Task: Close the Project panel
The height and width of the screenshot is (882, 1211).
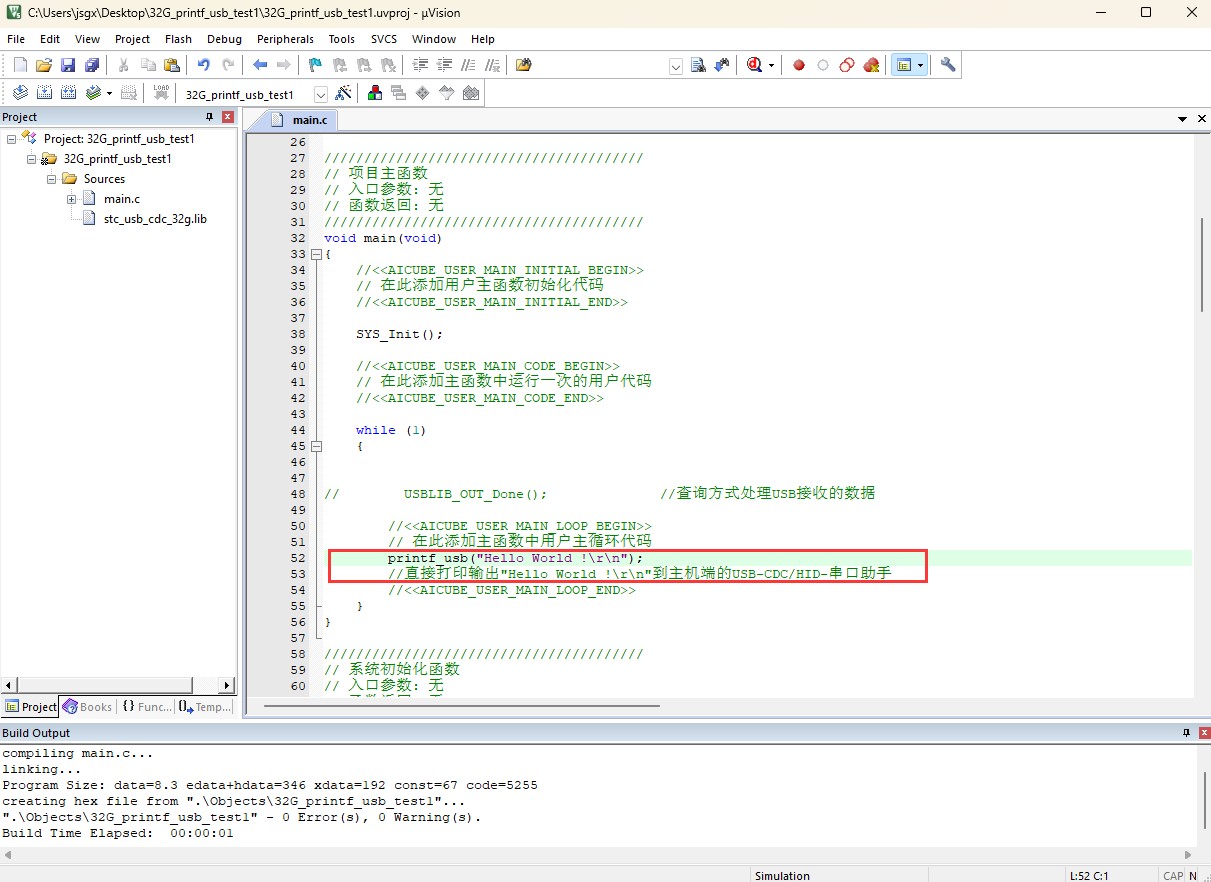Action: coord(227,117)
